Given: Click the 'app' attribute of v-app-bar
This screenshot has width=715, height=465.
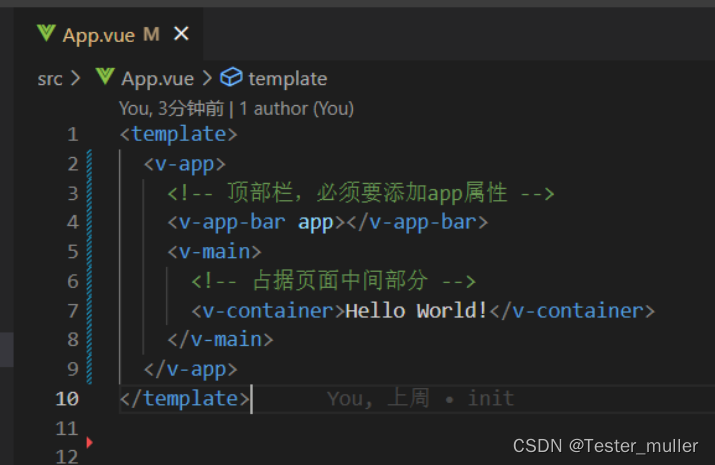Looking at the screenshot, I should click(316, 223).
